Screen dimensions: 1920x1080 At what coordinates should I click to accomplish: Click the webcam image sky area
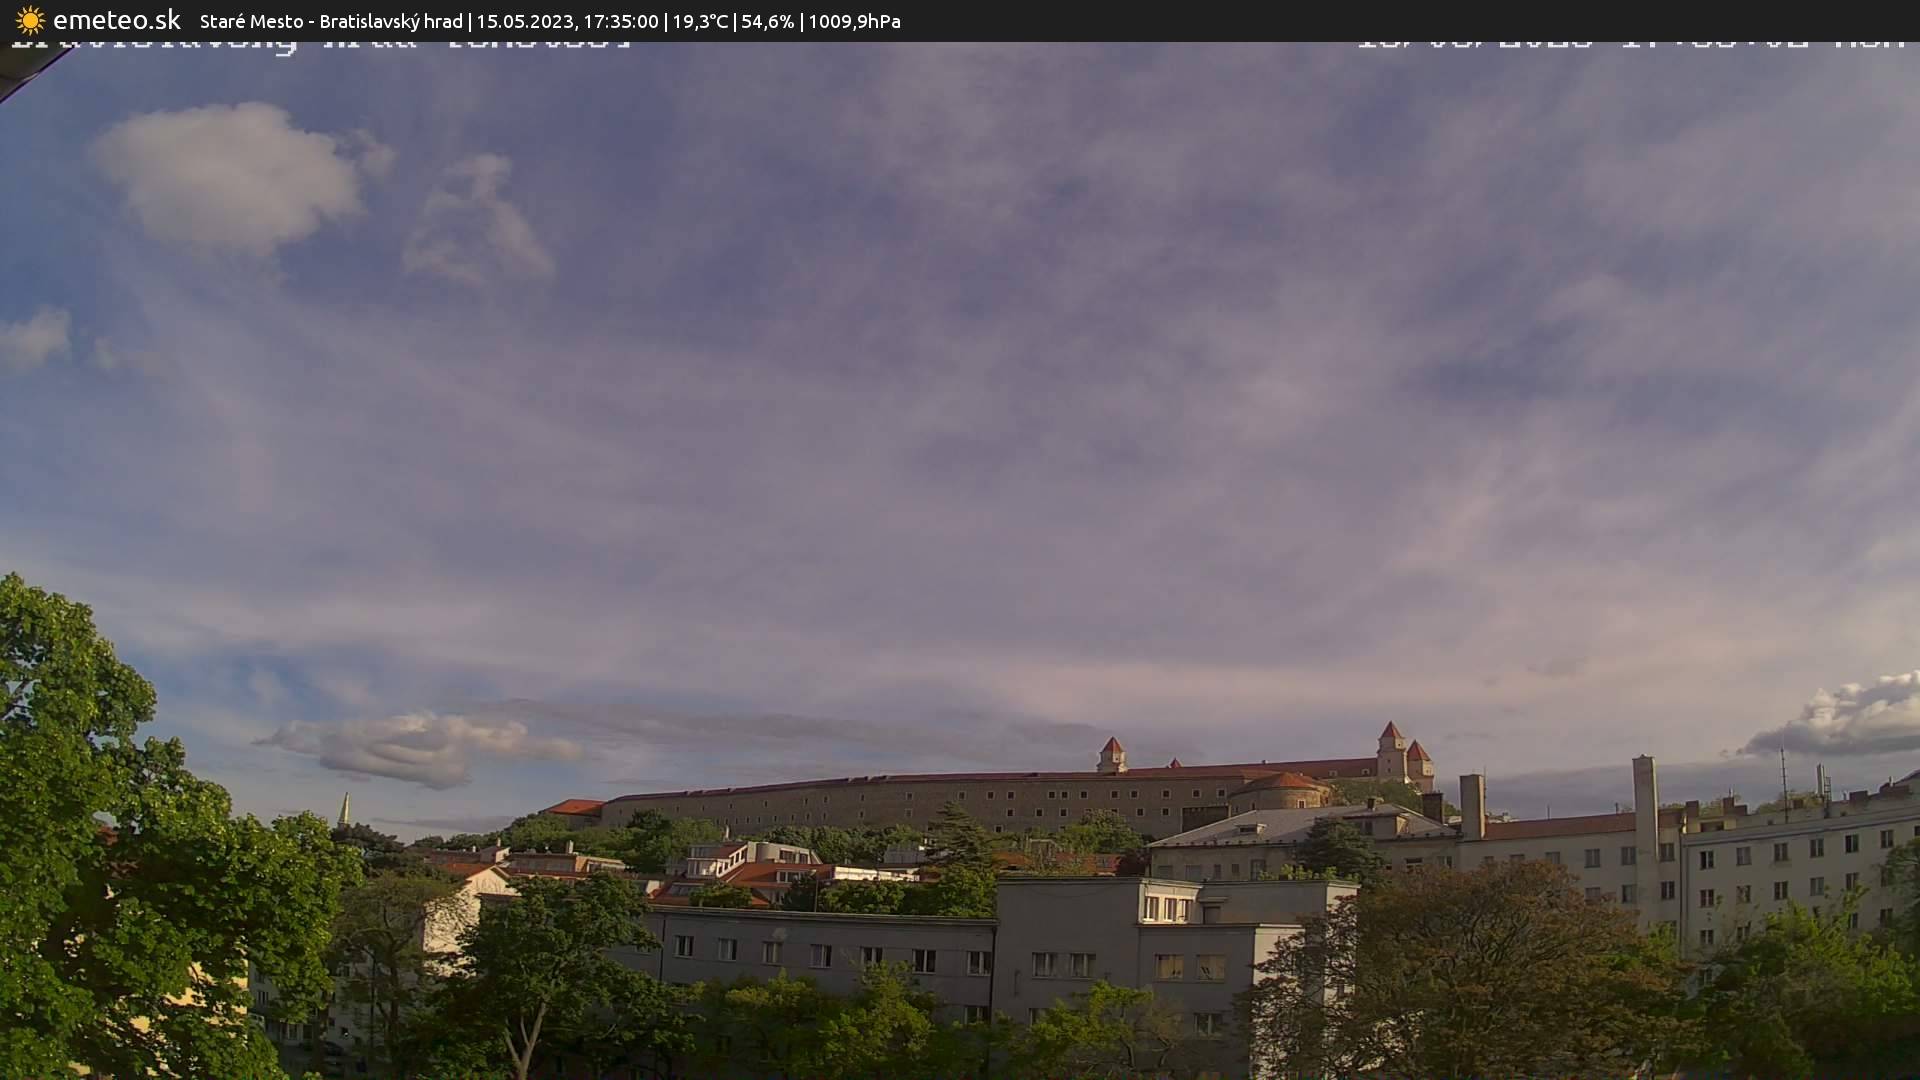960,400
